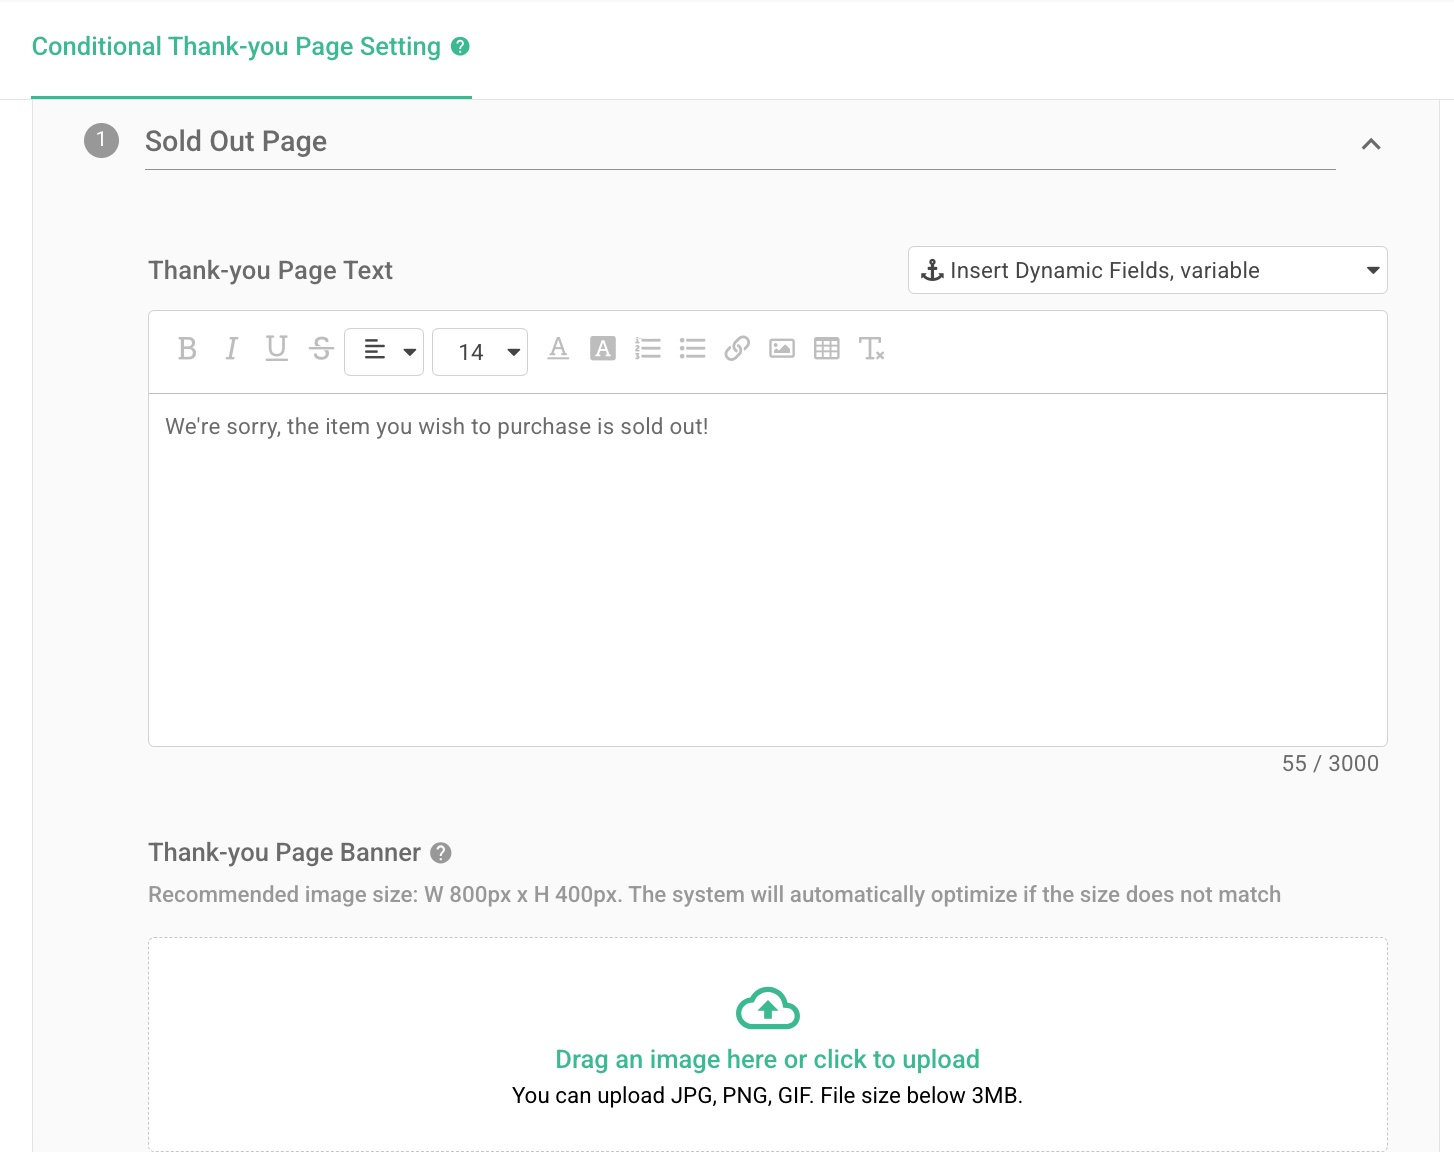The width and height of the screenshot is (1454, 1152).
Task: Enable background highlight color for text
Action: (x=602, y=349)
